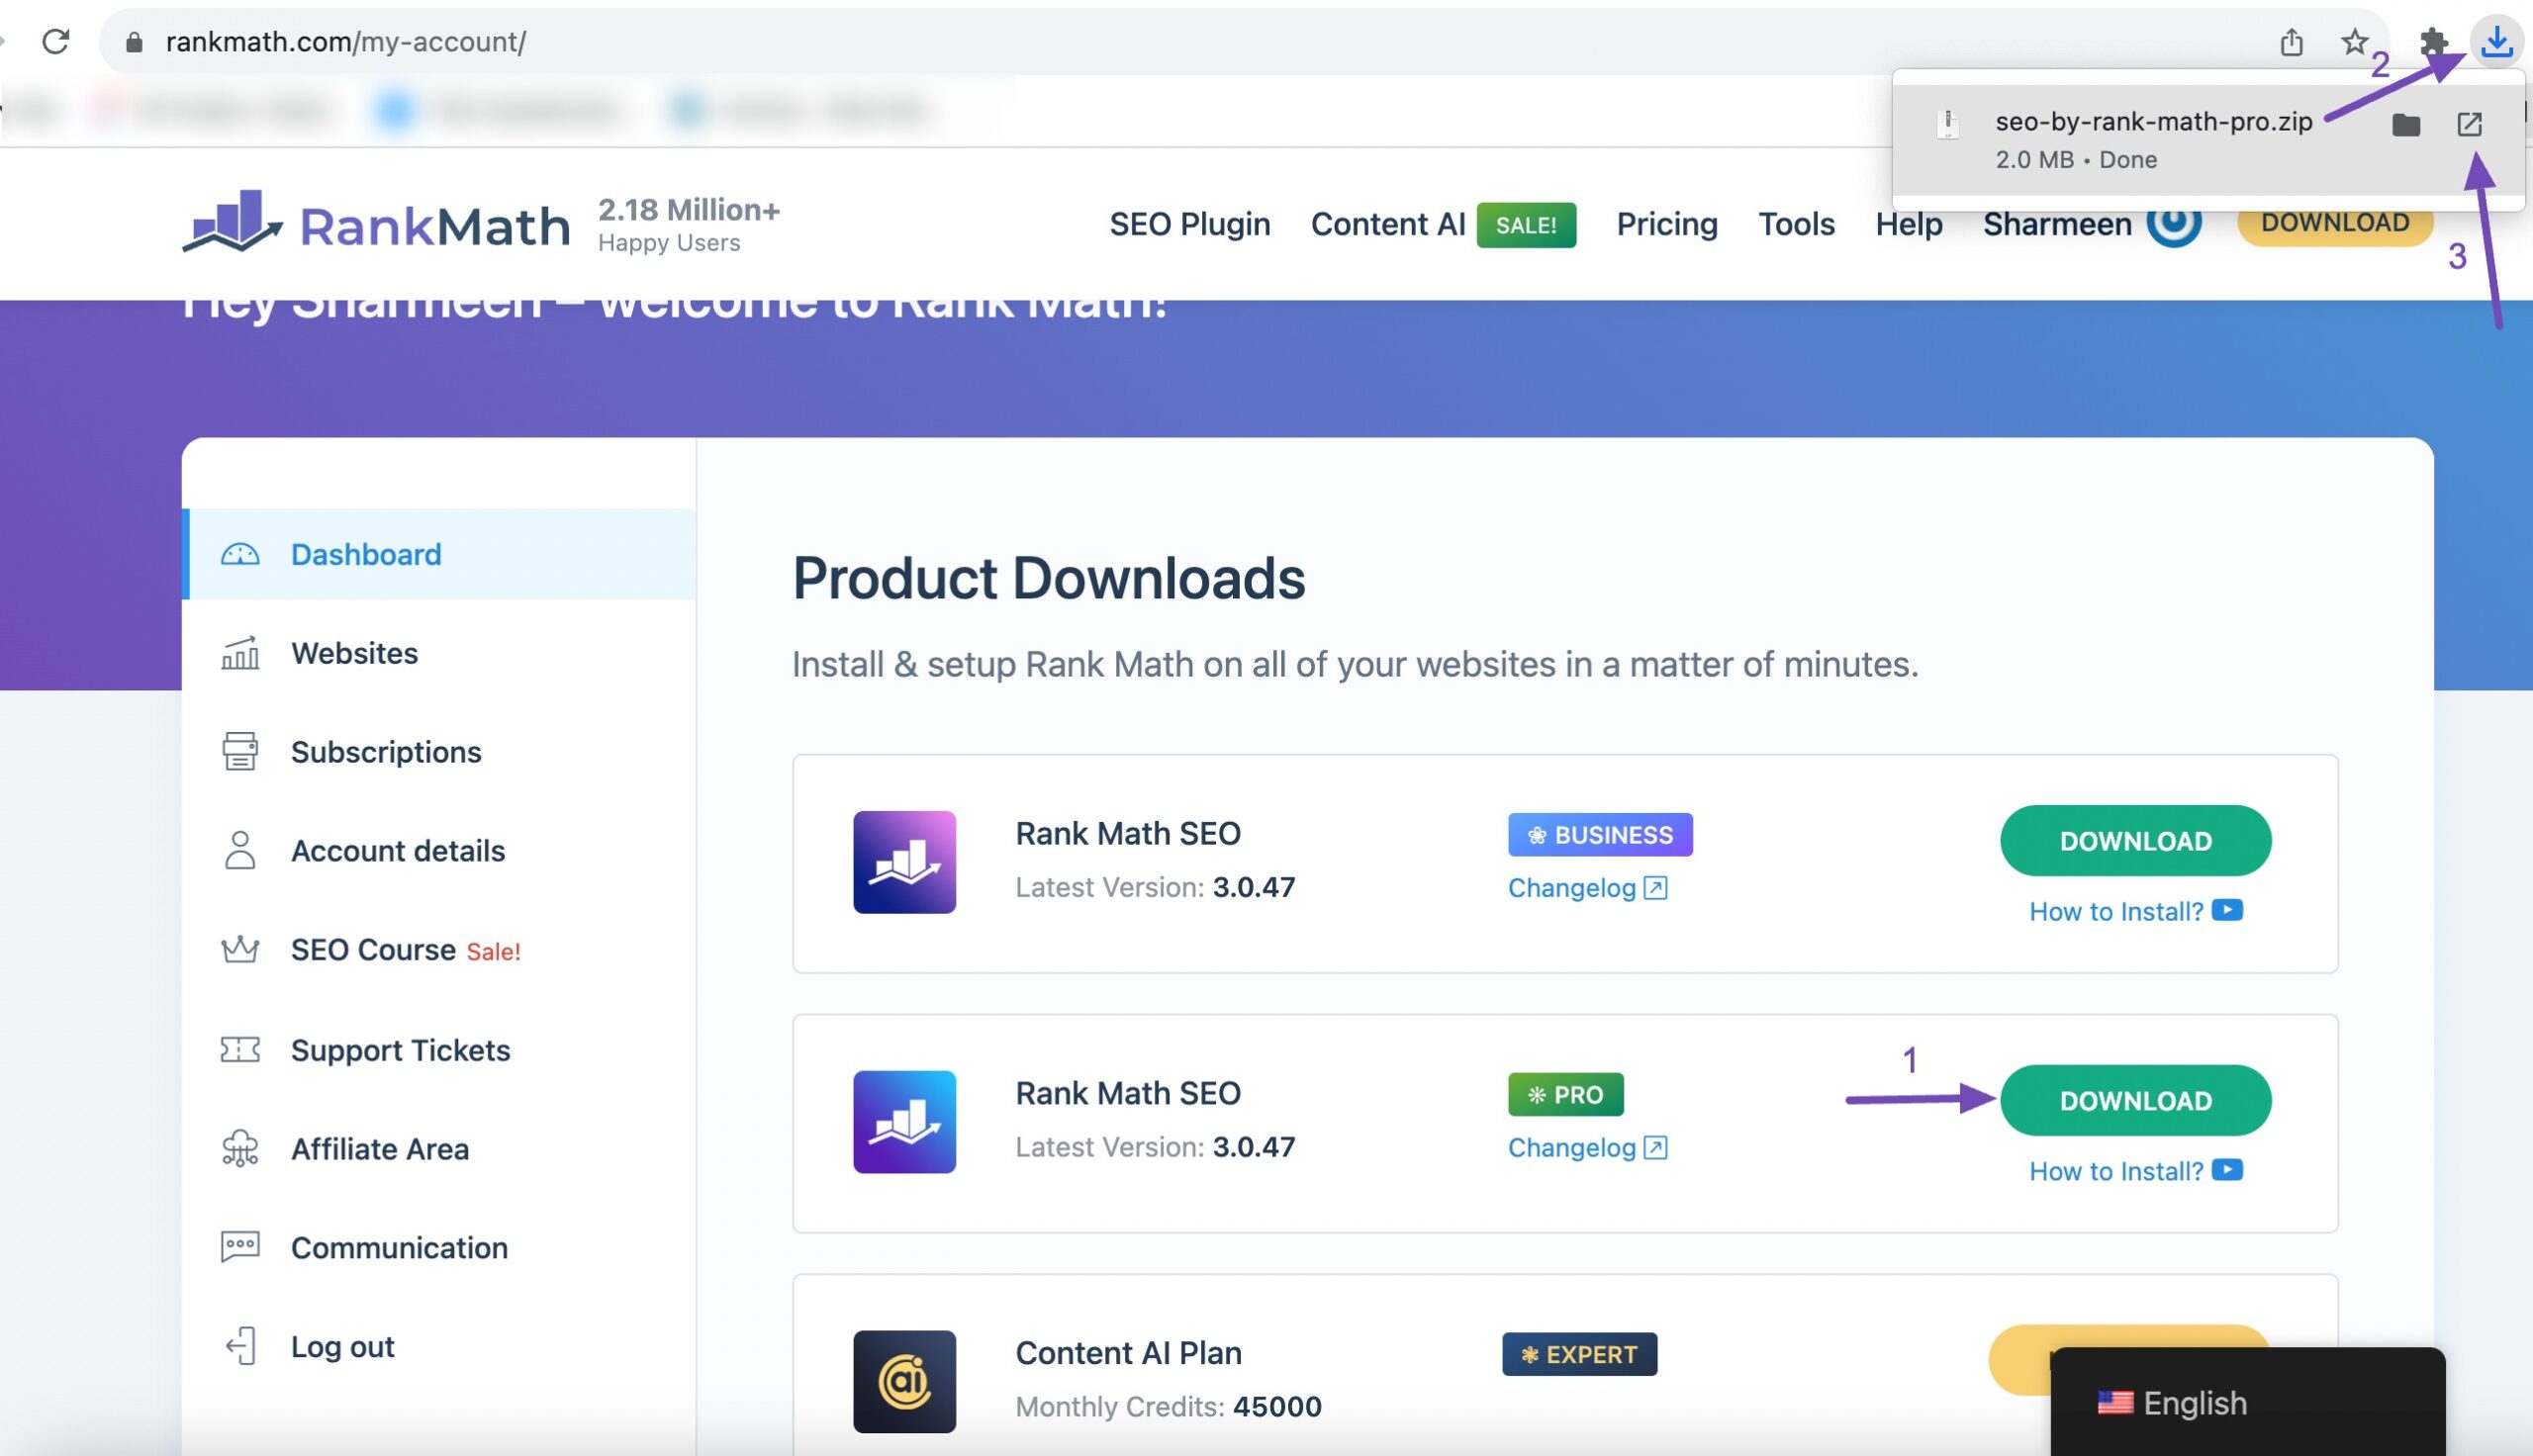Open the SEO Plugin menu item
This screenshot has width=2533, height=1456.
1190,223
